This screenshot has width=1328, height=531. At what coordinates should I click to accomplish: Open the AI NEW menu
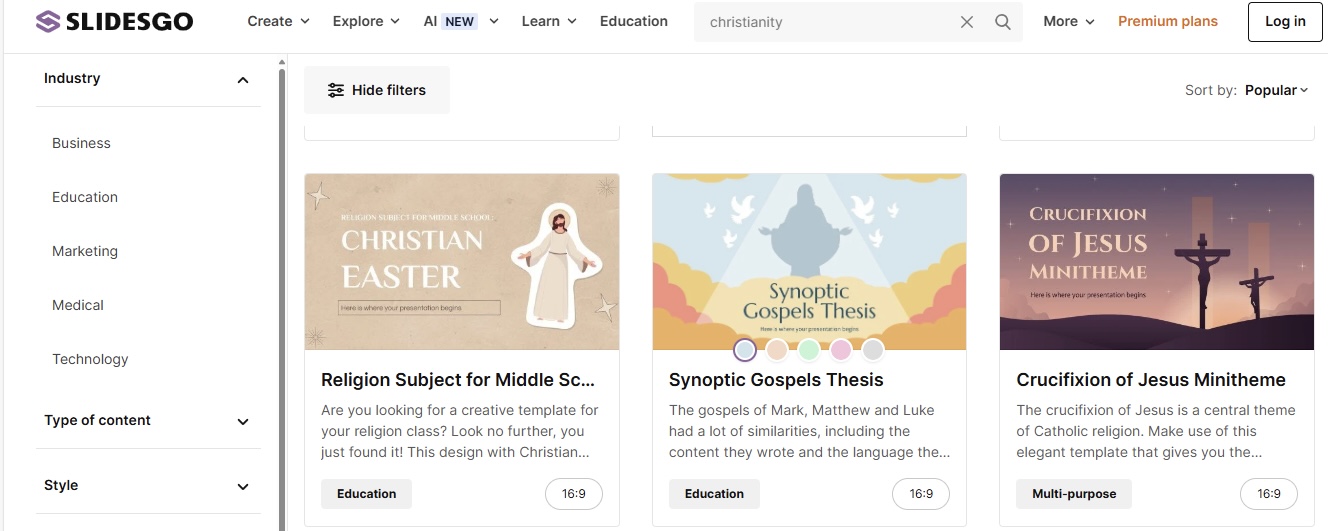(461, 21)
